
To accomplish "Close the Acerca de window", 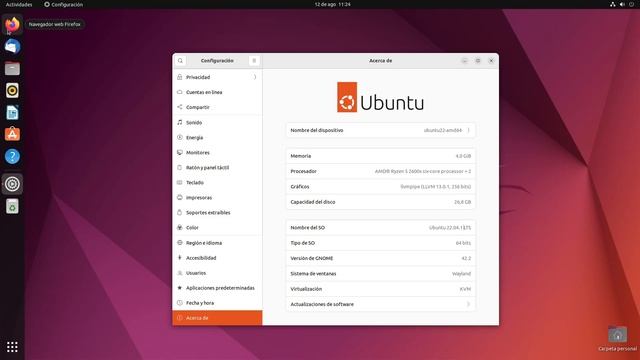I will click(491, 61).
